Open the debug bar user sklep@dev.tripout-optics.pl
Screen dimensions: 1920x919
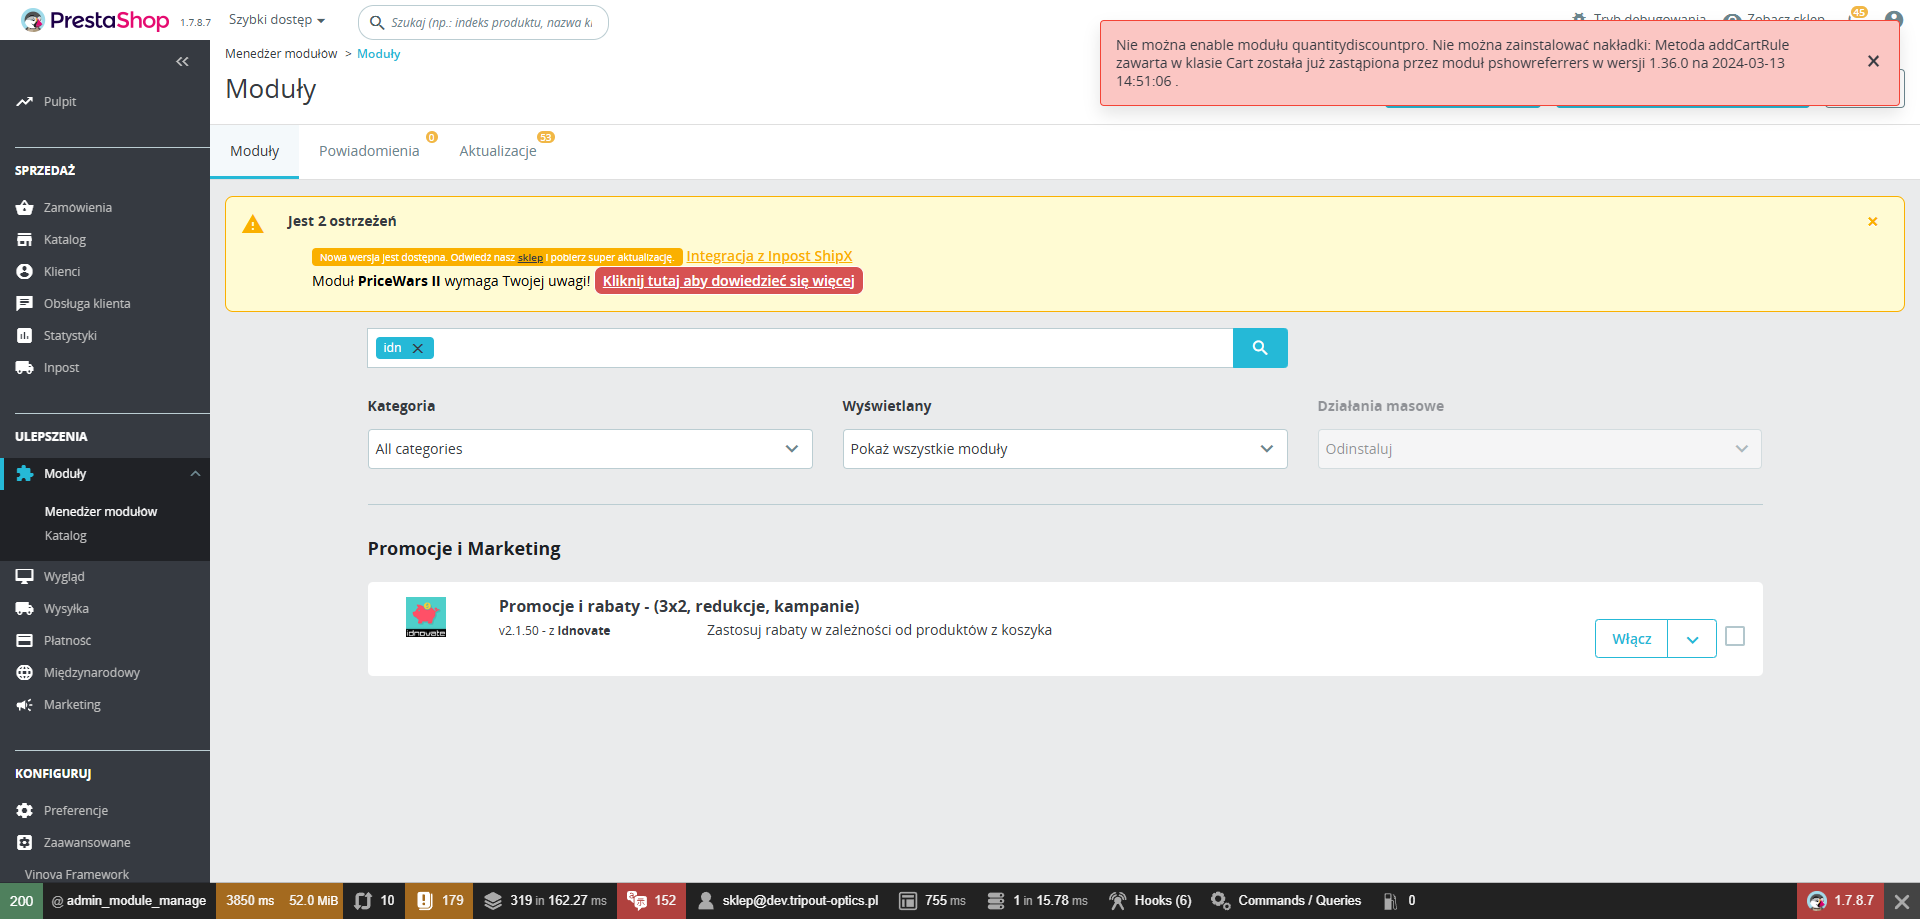pos(788,901)
